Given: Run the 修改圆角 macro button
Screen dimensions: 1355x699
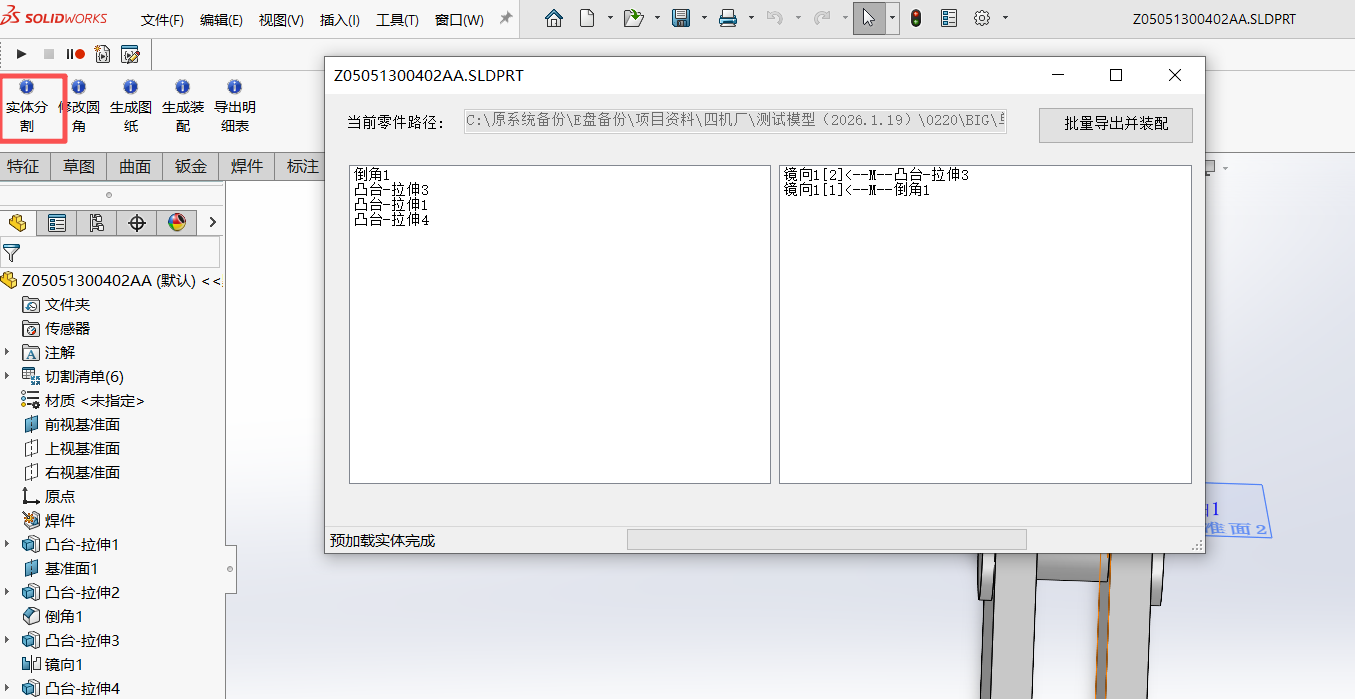Looking at the screenshot, I should tap(79, 107).
